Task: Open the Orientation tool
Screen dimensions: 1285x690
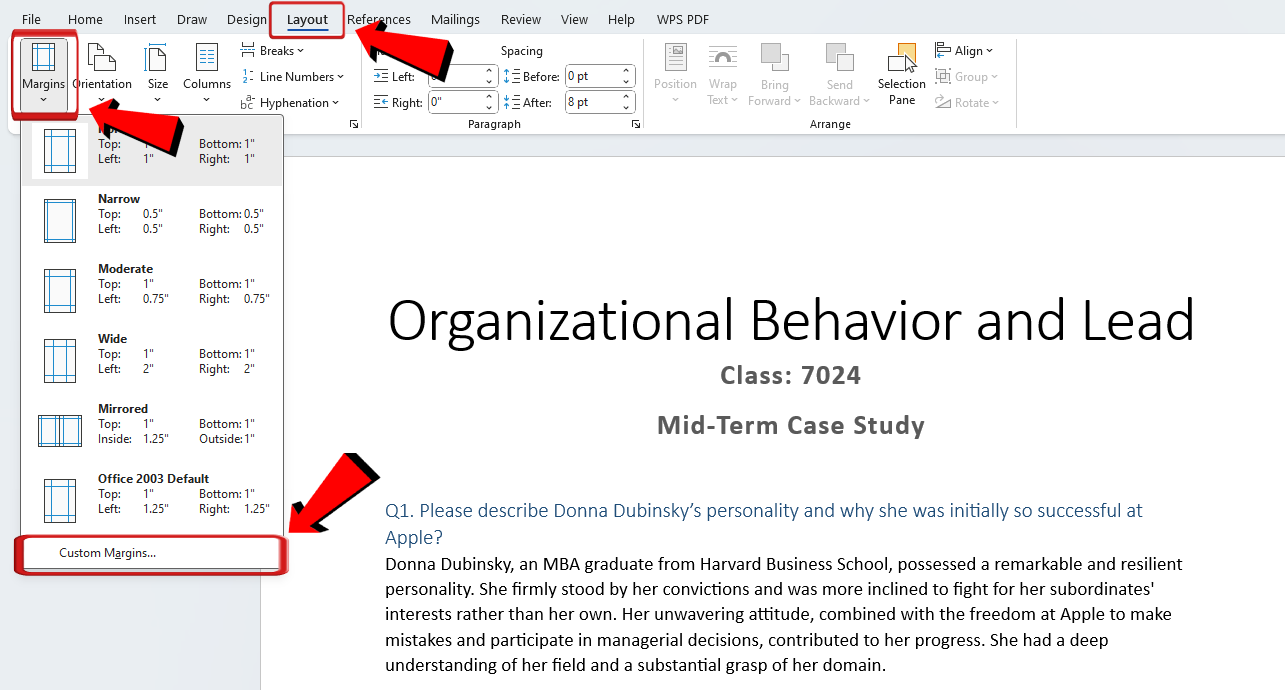Action: point(102,70)
